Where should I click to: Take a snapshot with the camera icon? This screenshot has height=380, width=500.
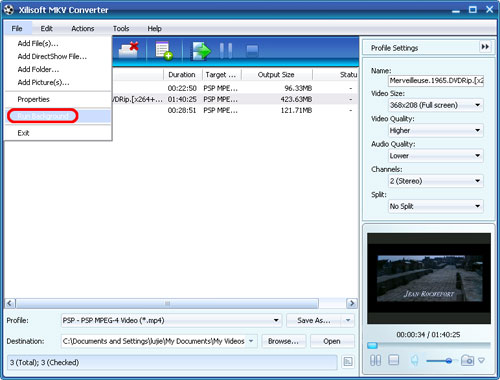click(467, 360)
